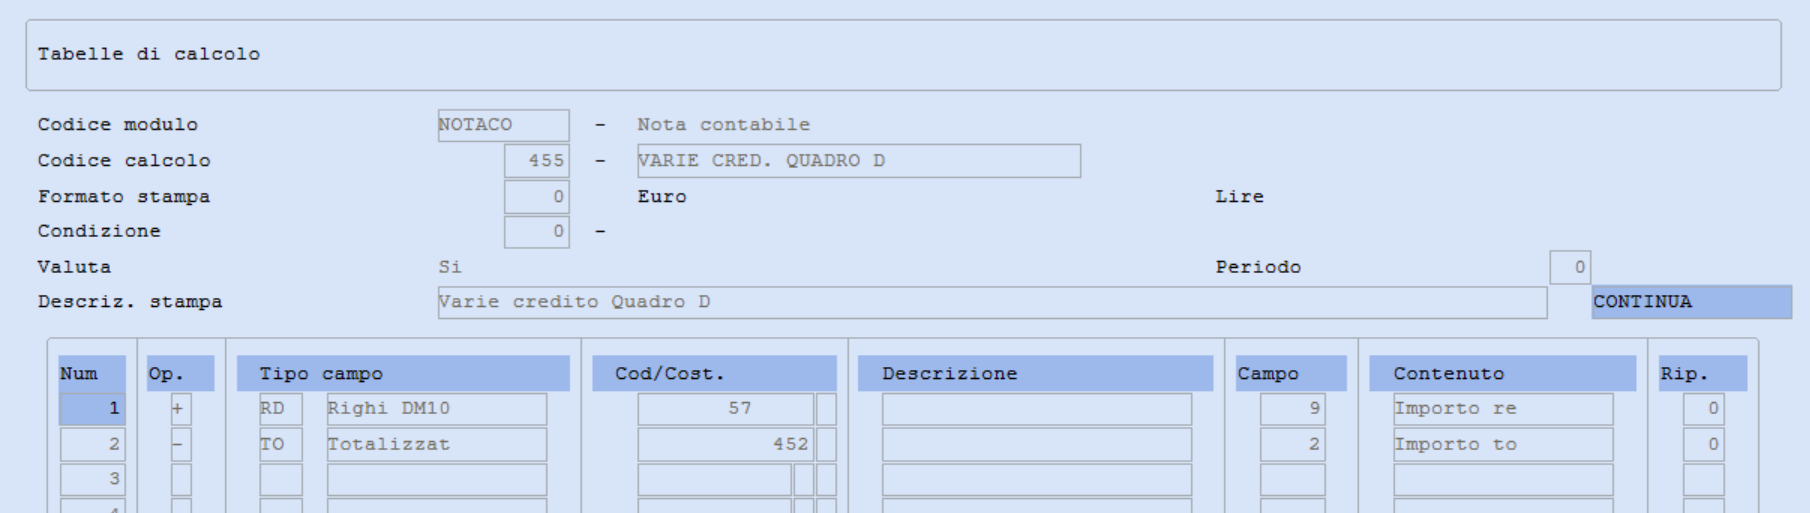
Task: Click the Tabelle di calcolo title
Action: (x=149, y=54)
